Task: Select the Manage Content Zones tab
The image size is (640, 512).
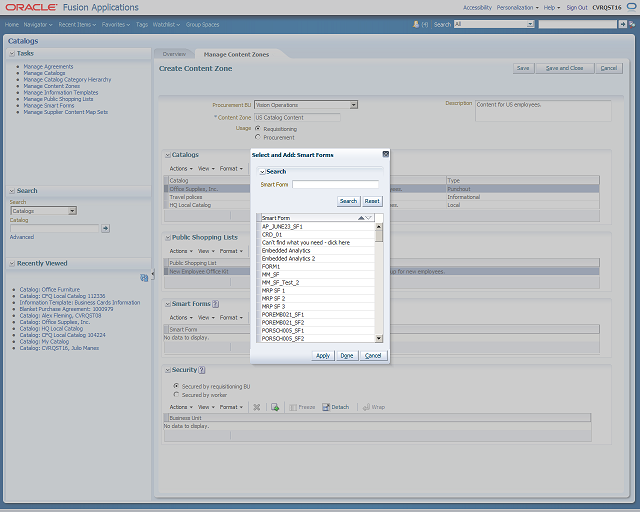Action: point(236,54)
